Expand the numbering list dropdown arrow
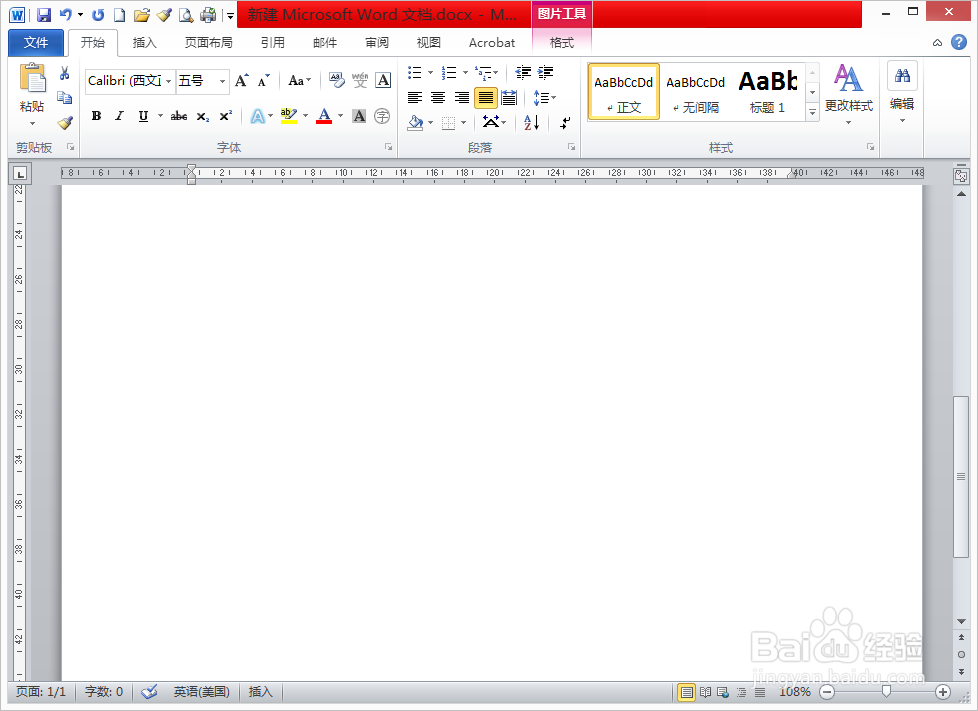Screen dimensions: 978x711 465,73
